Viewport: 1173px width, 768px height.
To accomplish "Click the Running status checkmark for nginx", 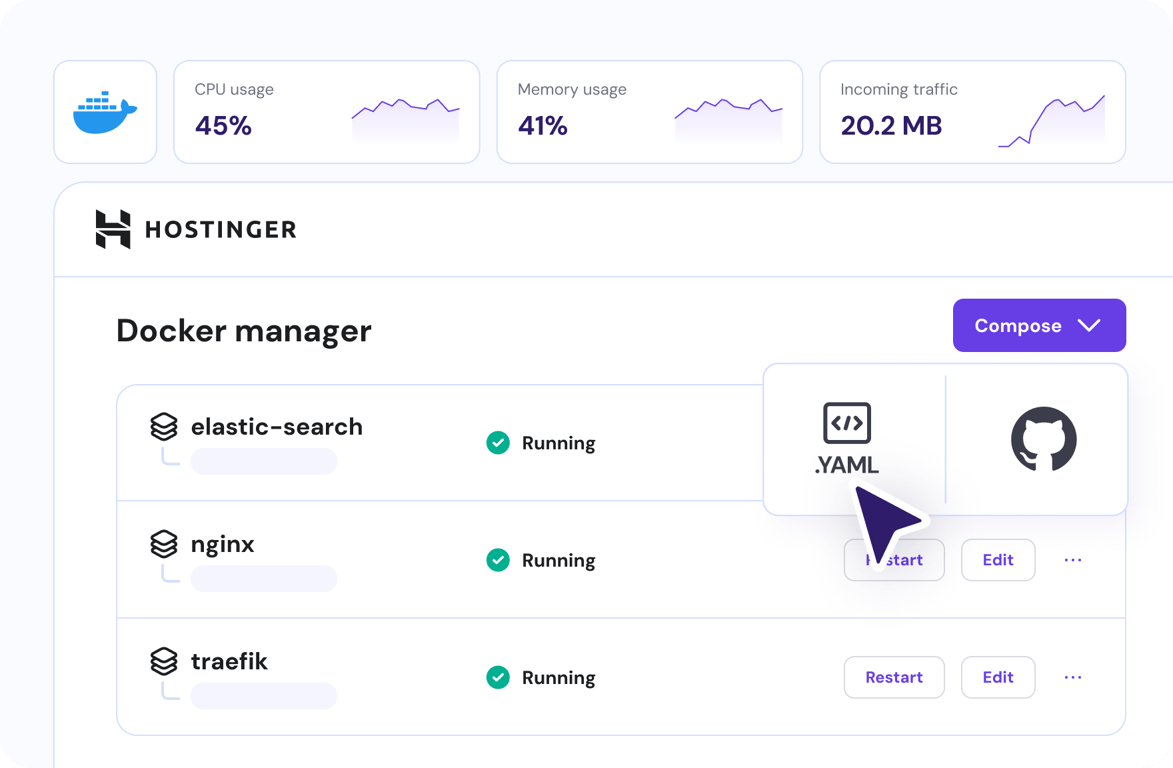I will 498,560.
